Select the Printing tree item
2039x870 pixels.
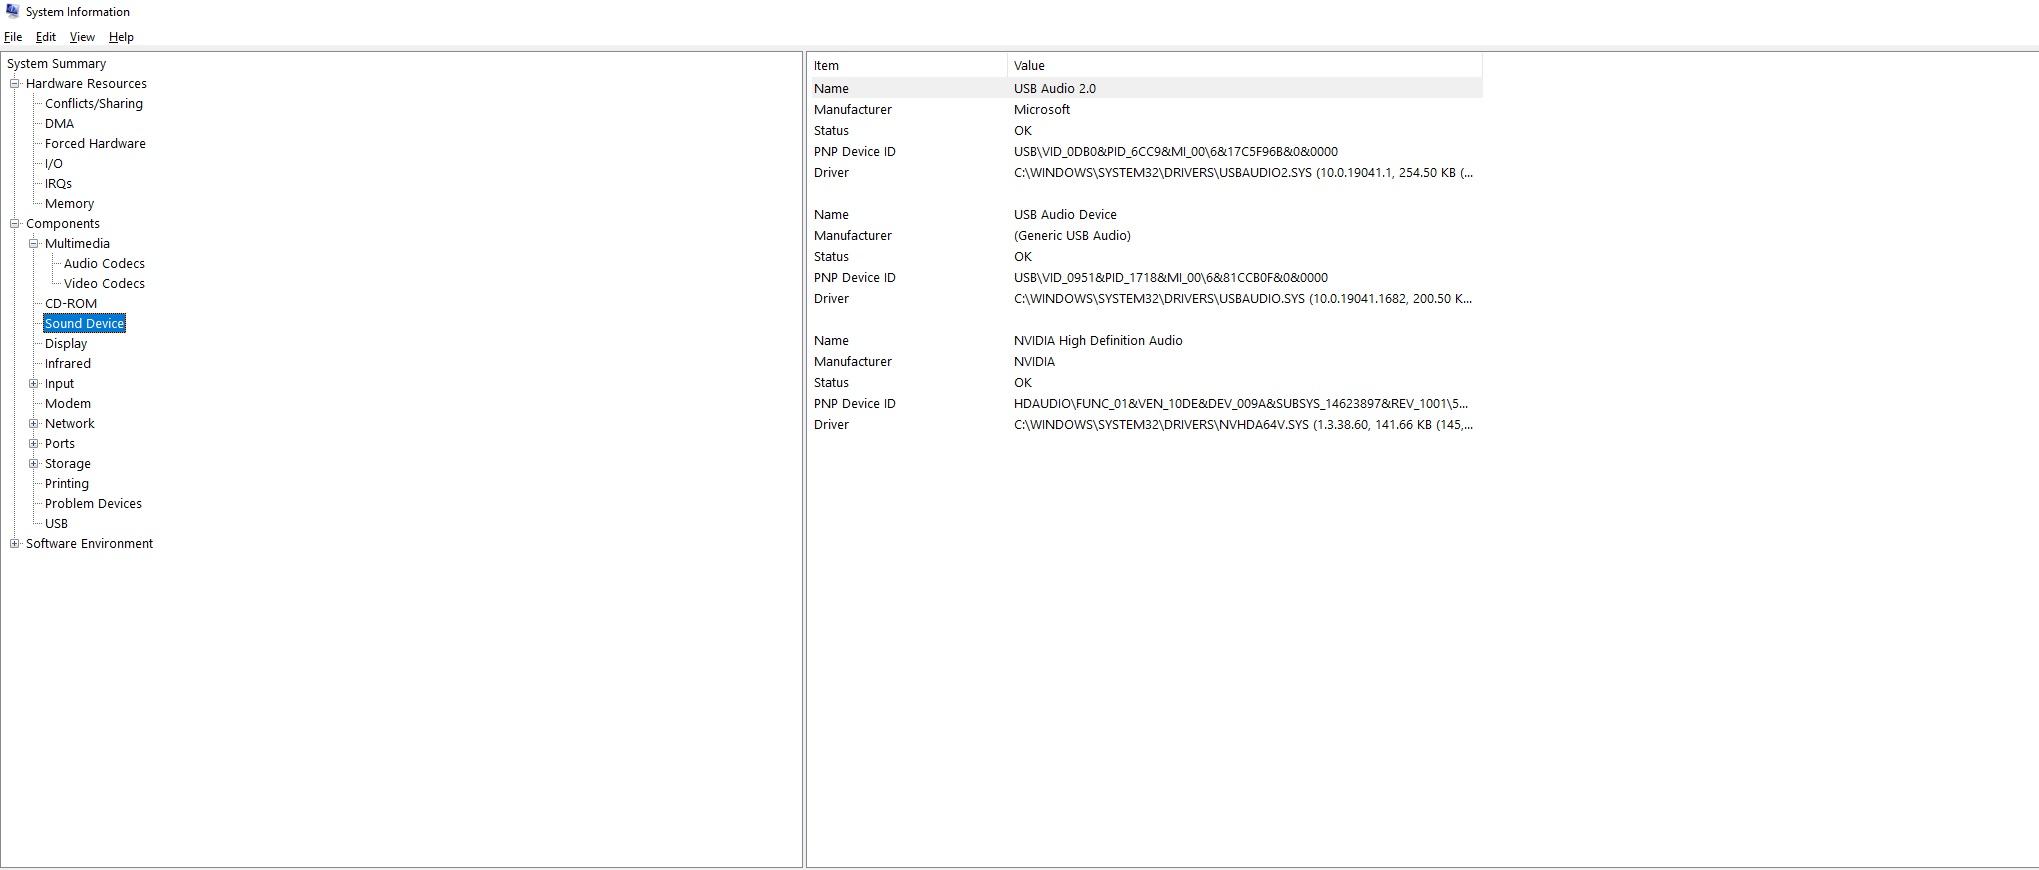point(67,484)
